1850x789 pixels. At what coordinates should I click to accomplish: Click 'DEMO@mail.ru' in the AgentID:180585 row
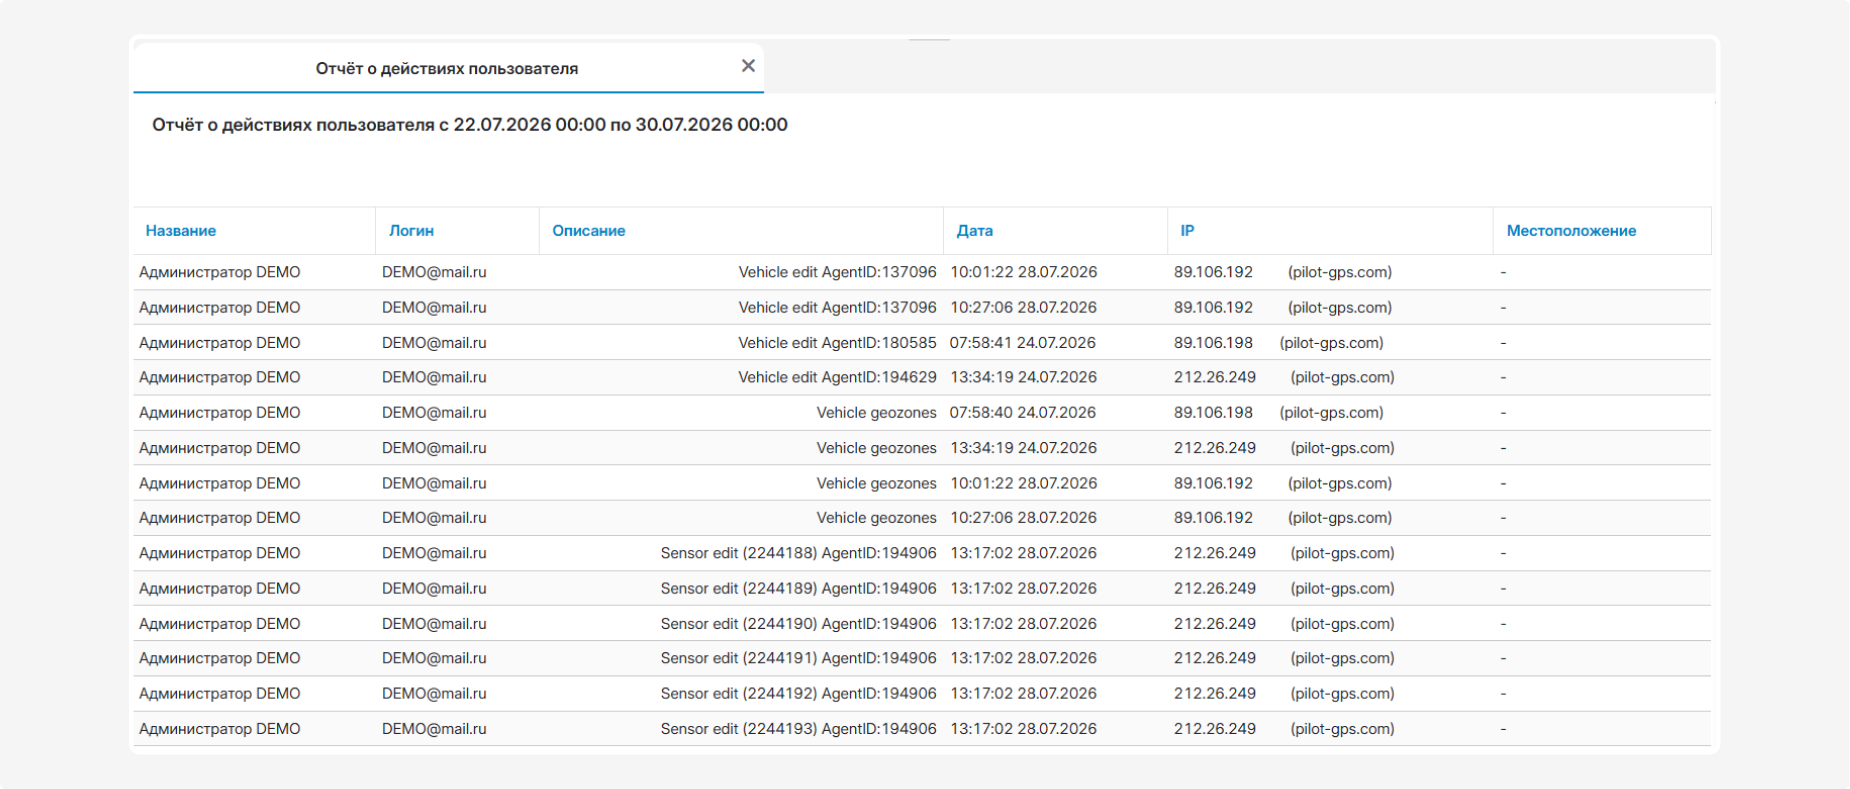434,343
